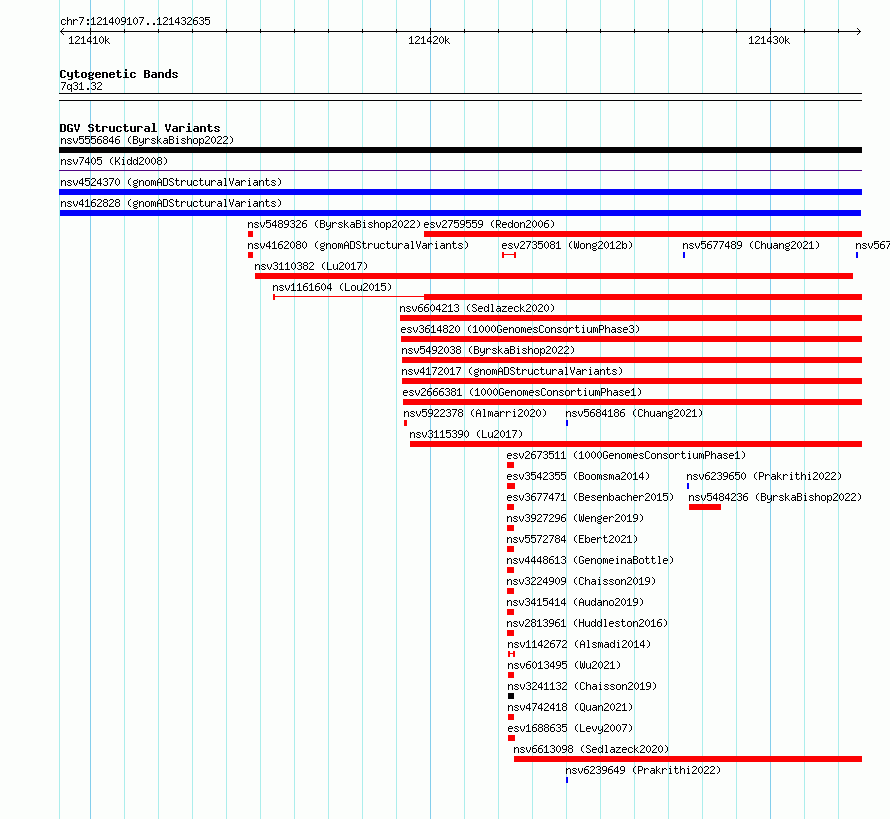This screenshot has width=890, height=819.
Task: Open nsv1142672 (Alsmadi2014) label
Action: [579, 644]
